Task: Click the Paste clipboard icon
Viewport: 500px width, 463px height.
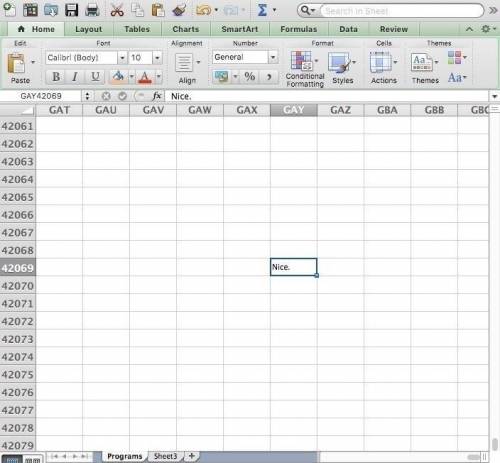Action: tap(16, 63)
